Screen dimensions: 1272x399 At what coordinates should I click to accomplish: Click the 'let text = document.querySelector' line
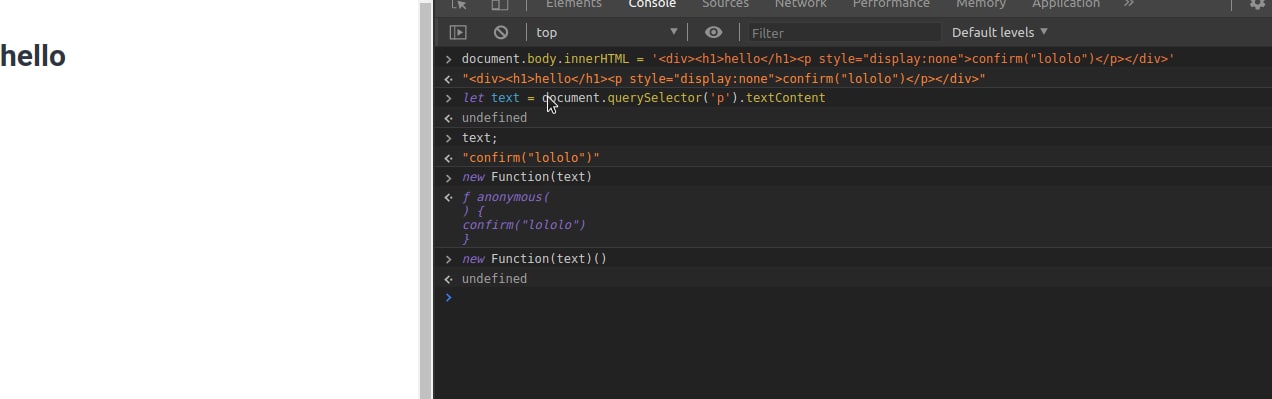point(643,98)
